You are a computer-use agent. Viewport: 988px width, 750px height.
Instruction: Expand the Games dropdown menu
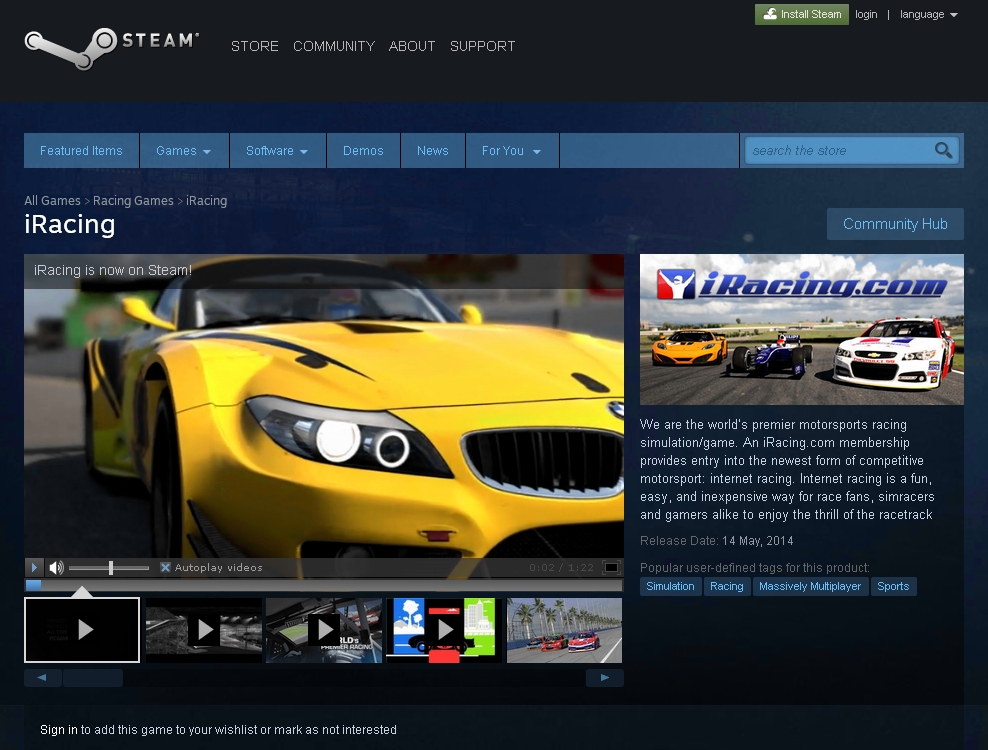[x=183, y=151]
